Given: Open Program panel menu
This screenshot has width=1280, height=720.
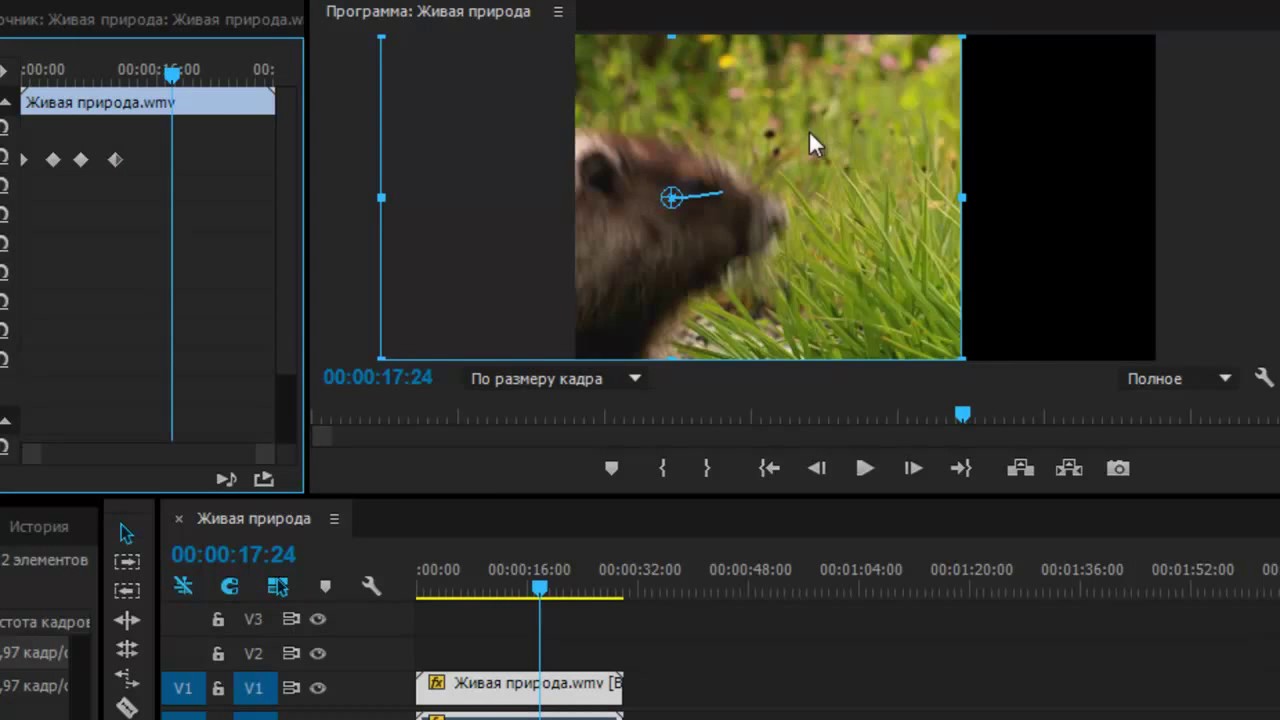Looking at the screenshot, I should click(558, 12).
